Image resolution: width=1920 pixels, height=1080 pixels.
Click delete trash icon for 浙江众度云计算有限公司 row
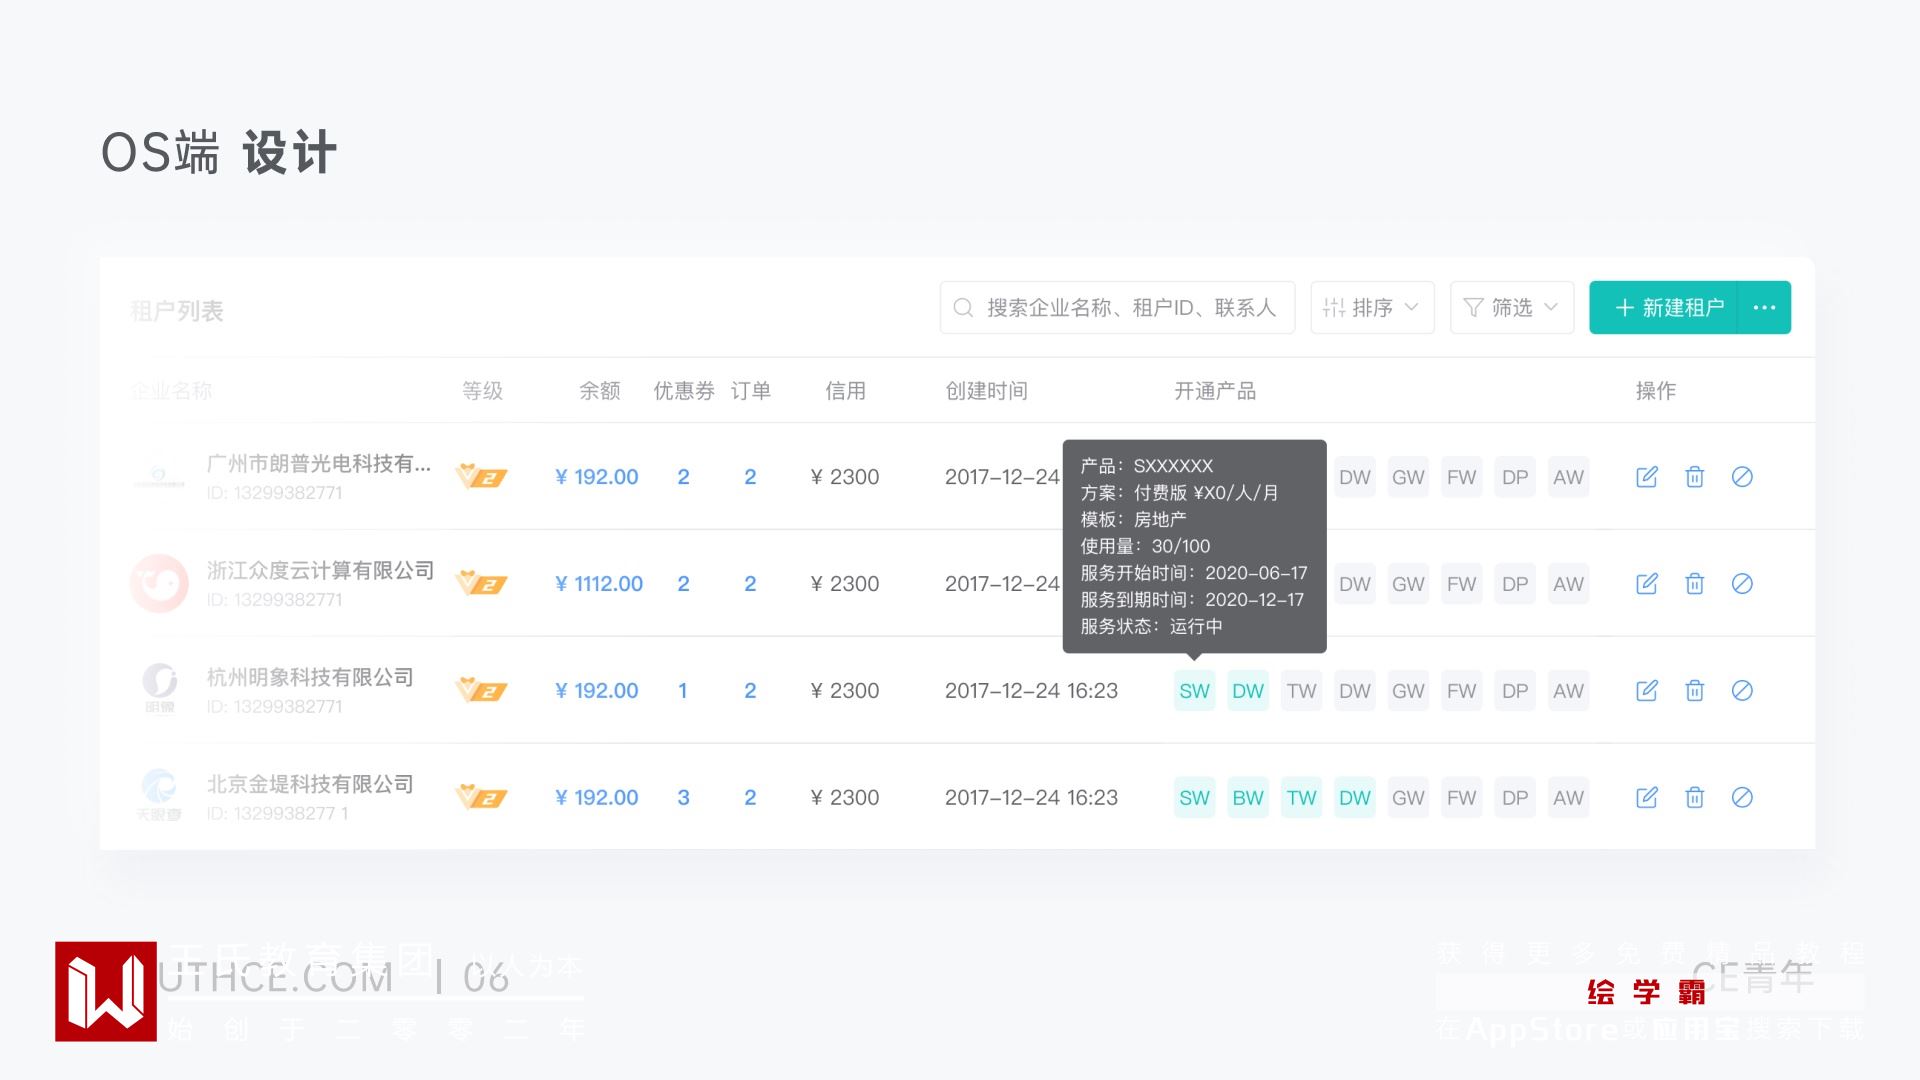(1694, 584)
